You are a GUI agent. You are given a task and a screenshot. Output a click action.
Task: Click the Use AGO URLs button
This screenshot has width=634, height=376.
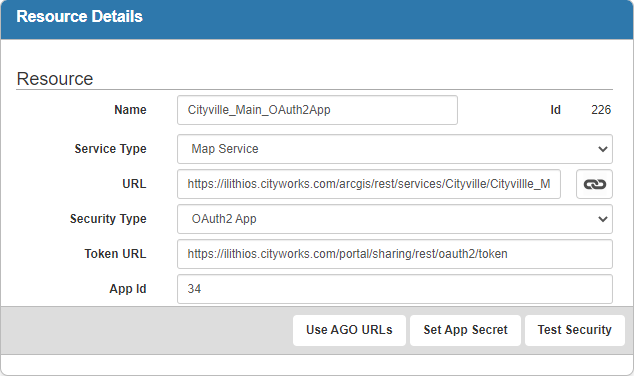point(349,330)
